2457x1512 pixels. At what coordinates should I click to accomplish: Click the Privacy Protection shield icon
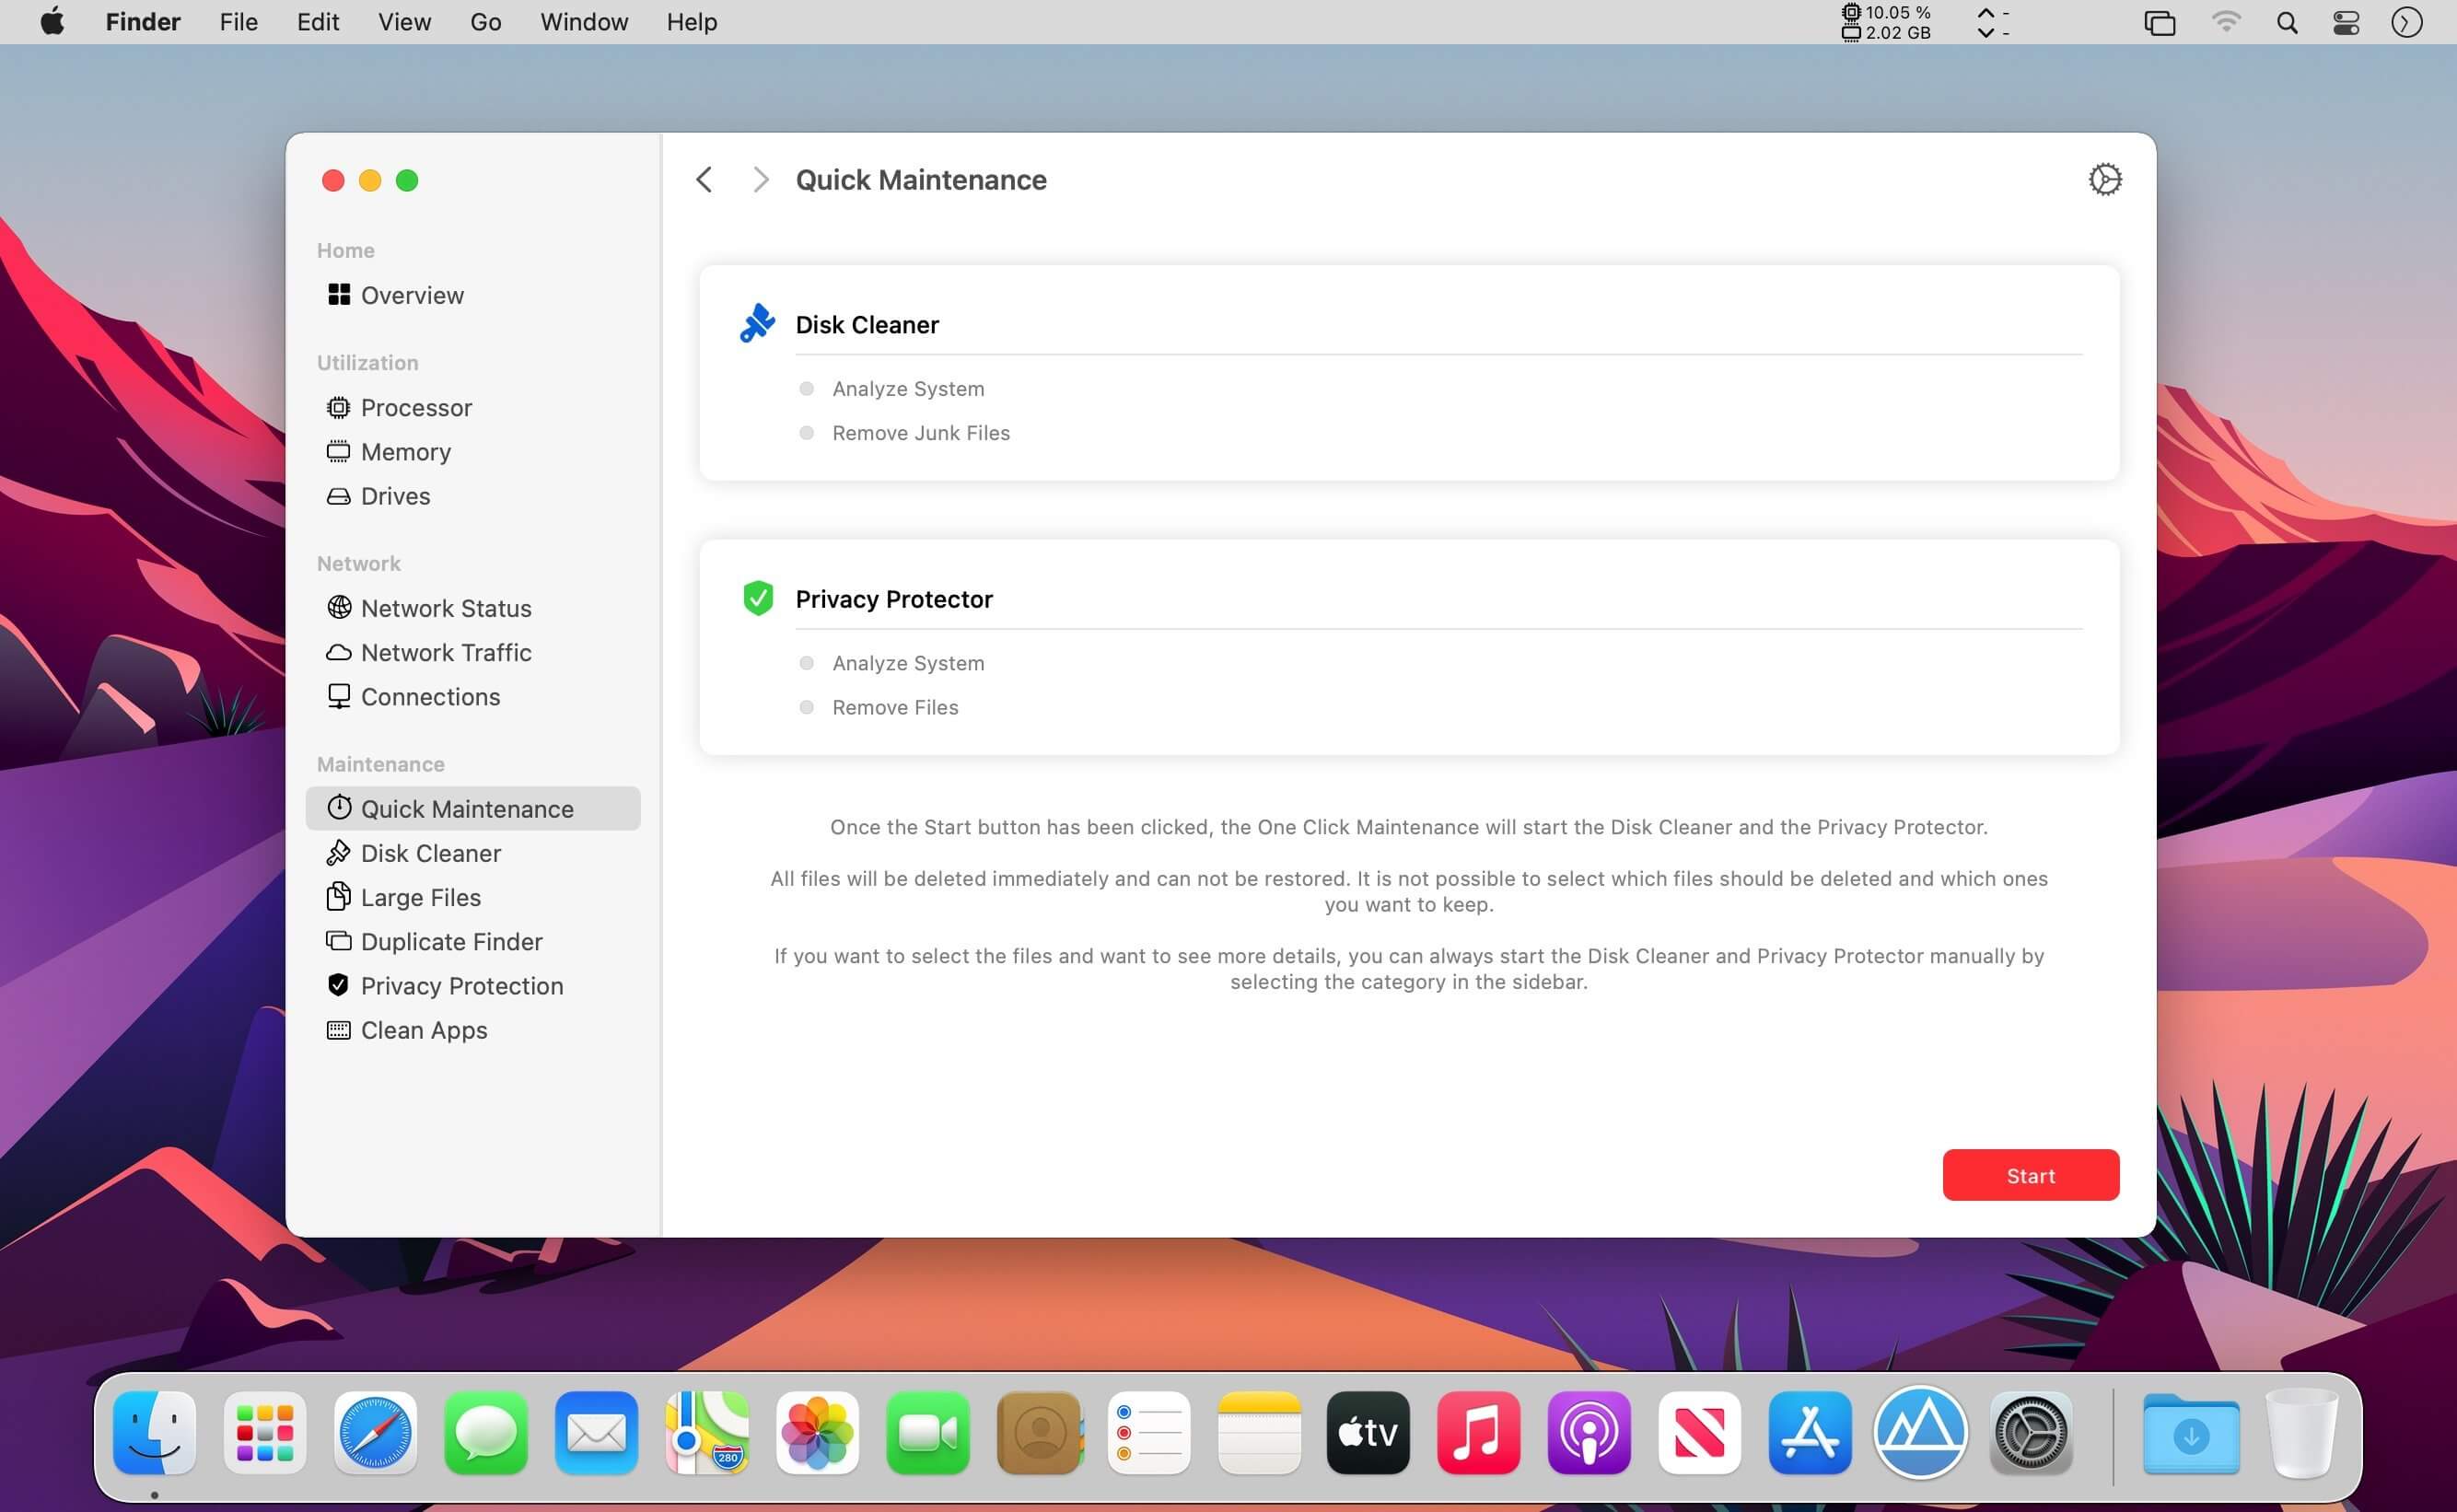pos(339,985)
